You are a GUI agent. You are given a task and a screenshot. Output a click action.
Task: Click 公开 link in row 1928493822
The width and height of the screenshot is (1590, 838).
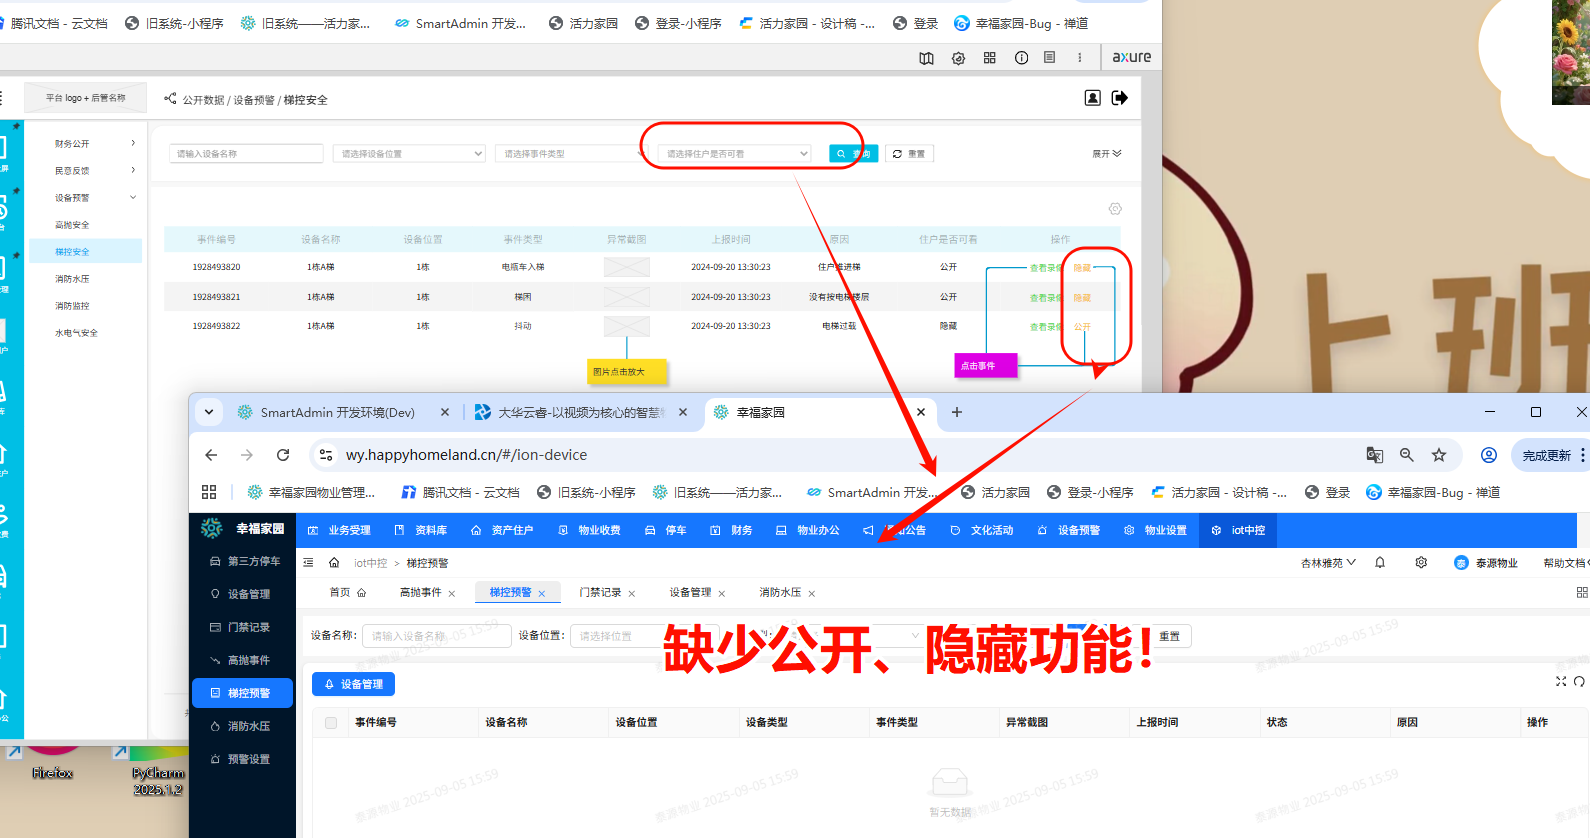tap(1082, 327)
